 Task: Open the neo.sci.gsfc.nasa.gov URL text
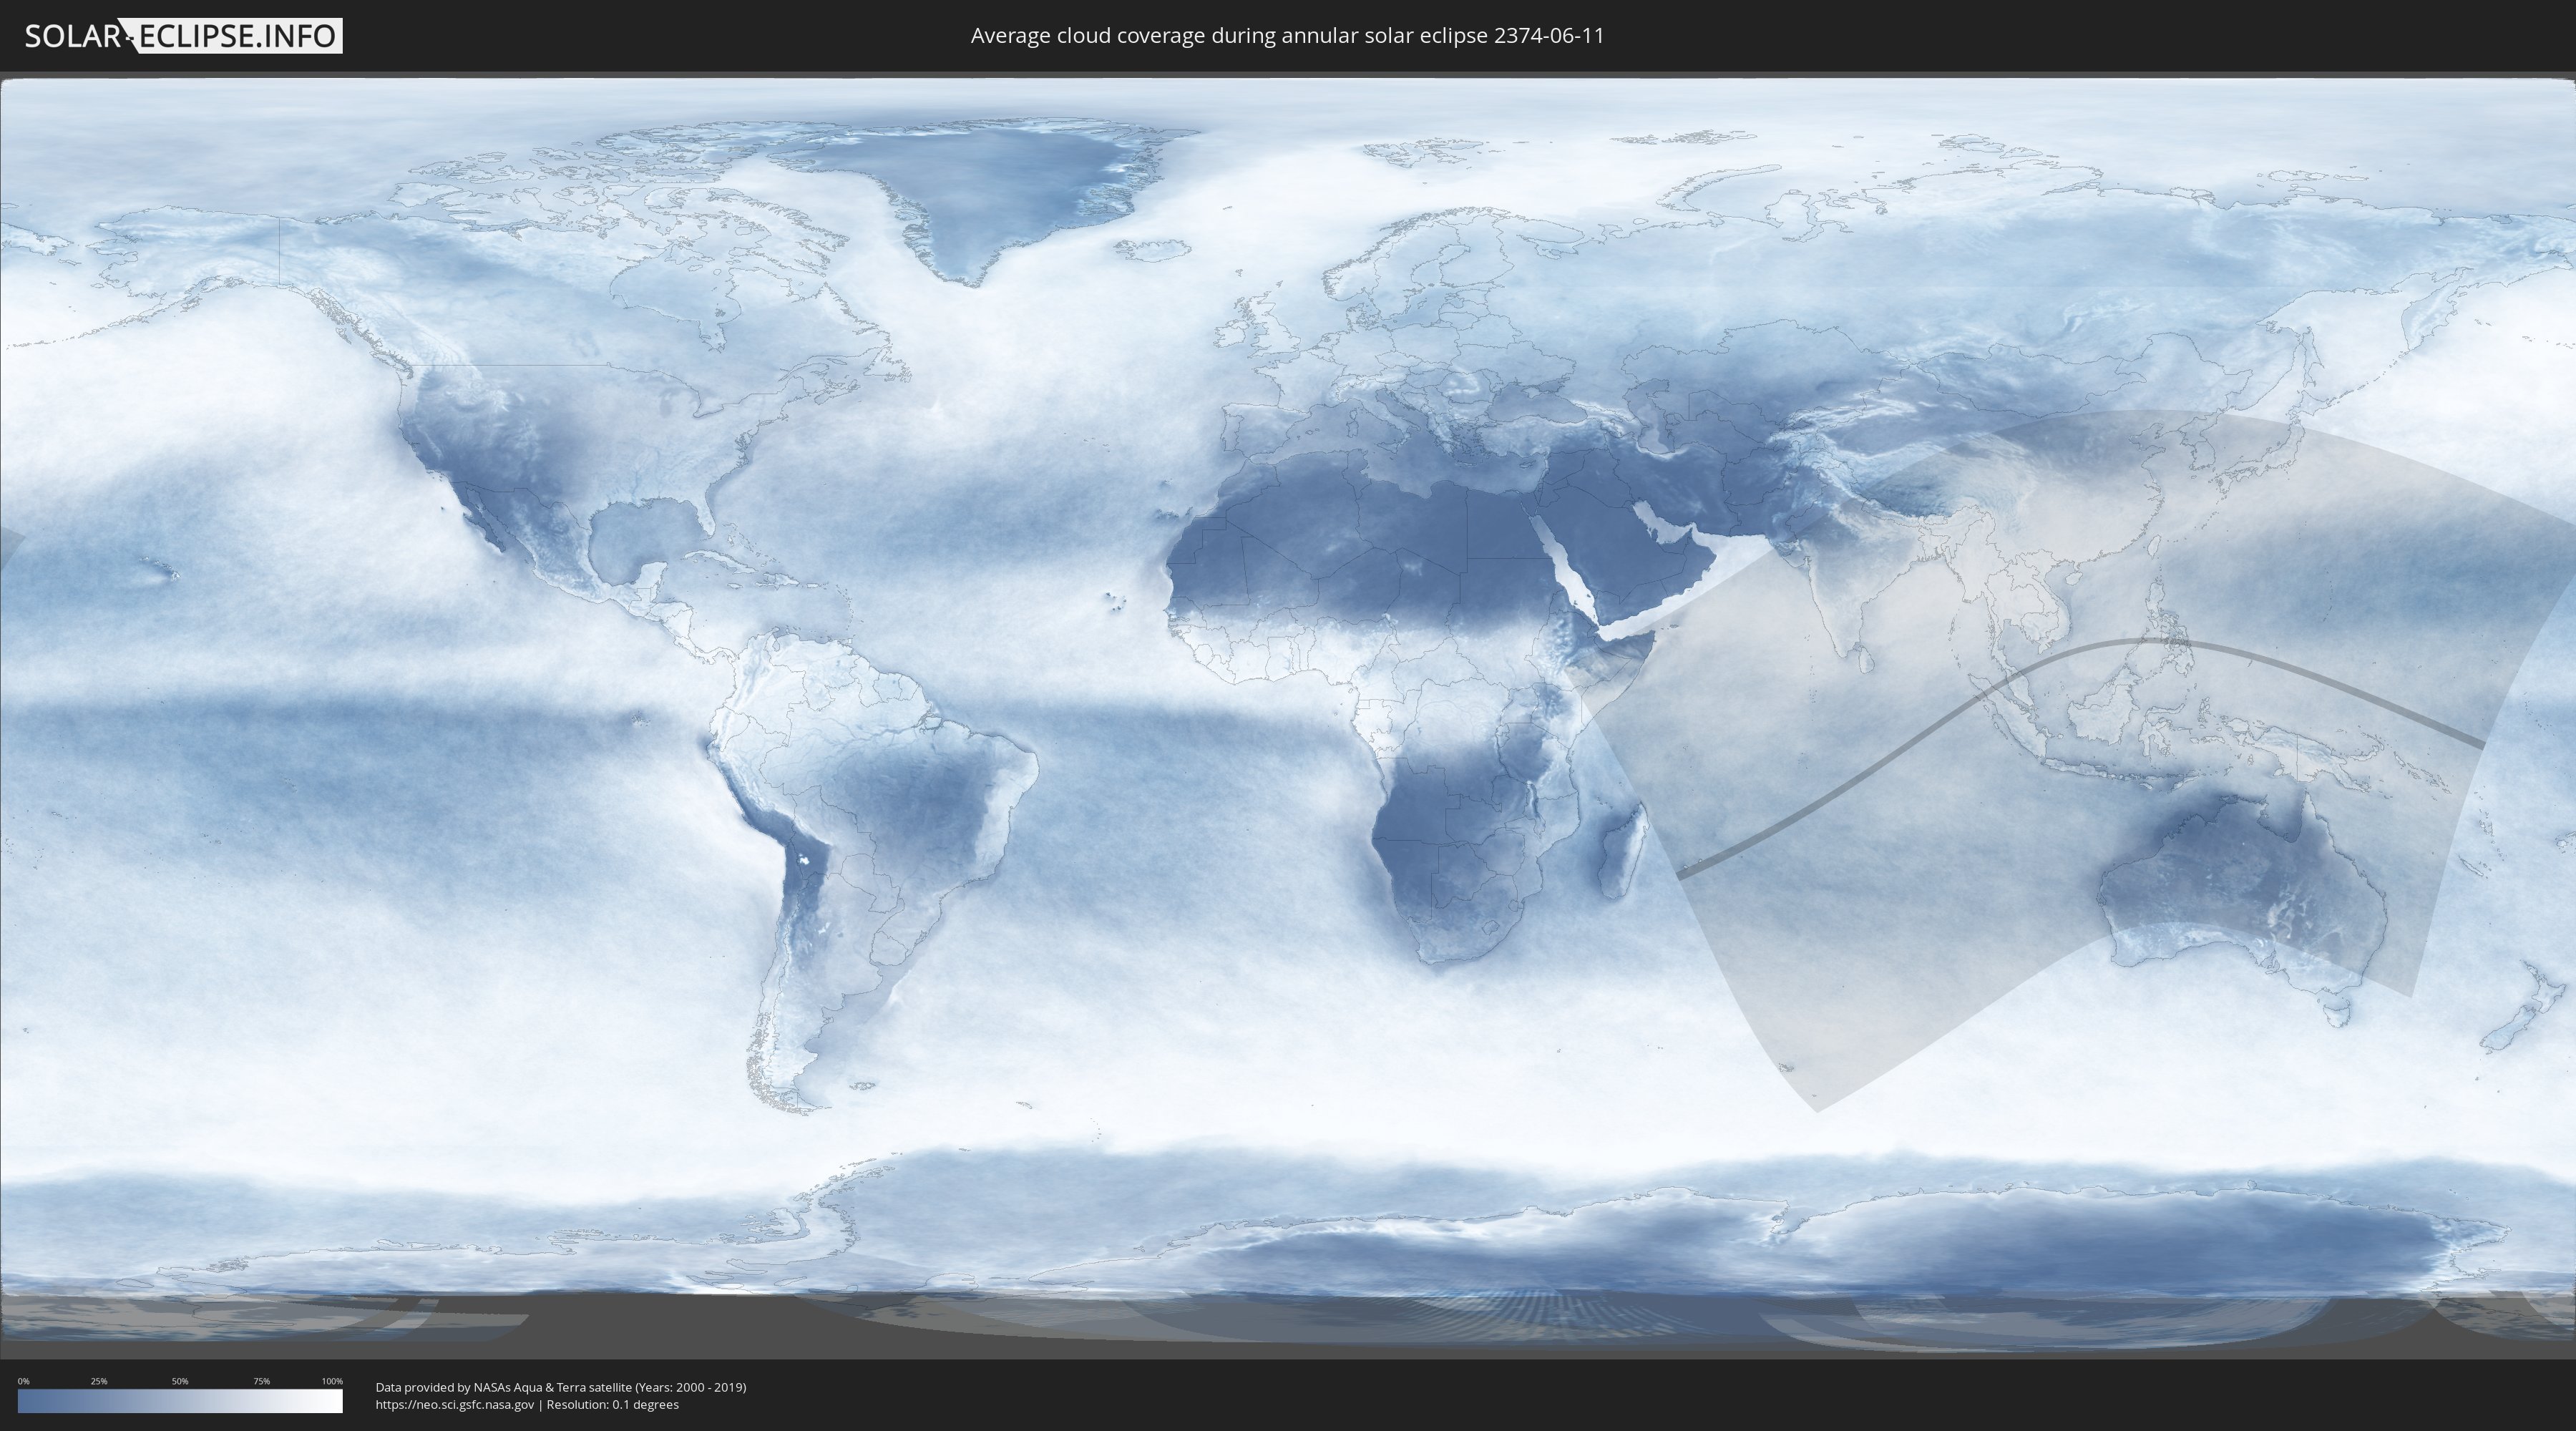tap(455, 1405)
